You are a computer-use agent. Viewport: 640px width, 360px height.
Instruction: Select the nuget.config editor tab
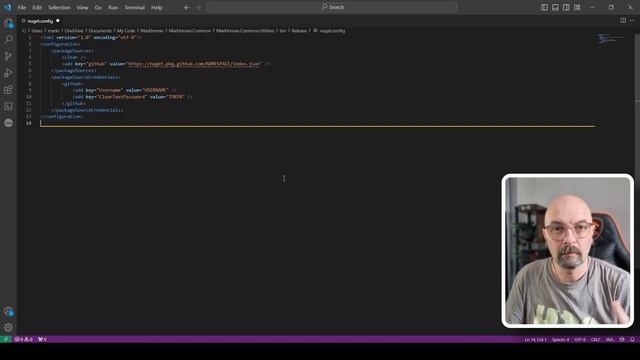[40, 21]
